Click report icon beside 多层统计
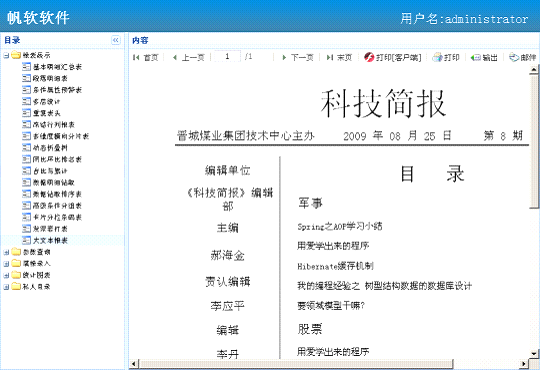The height and width of the screenshot is (374, 545). pos(26,101)
